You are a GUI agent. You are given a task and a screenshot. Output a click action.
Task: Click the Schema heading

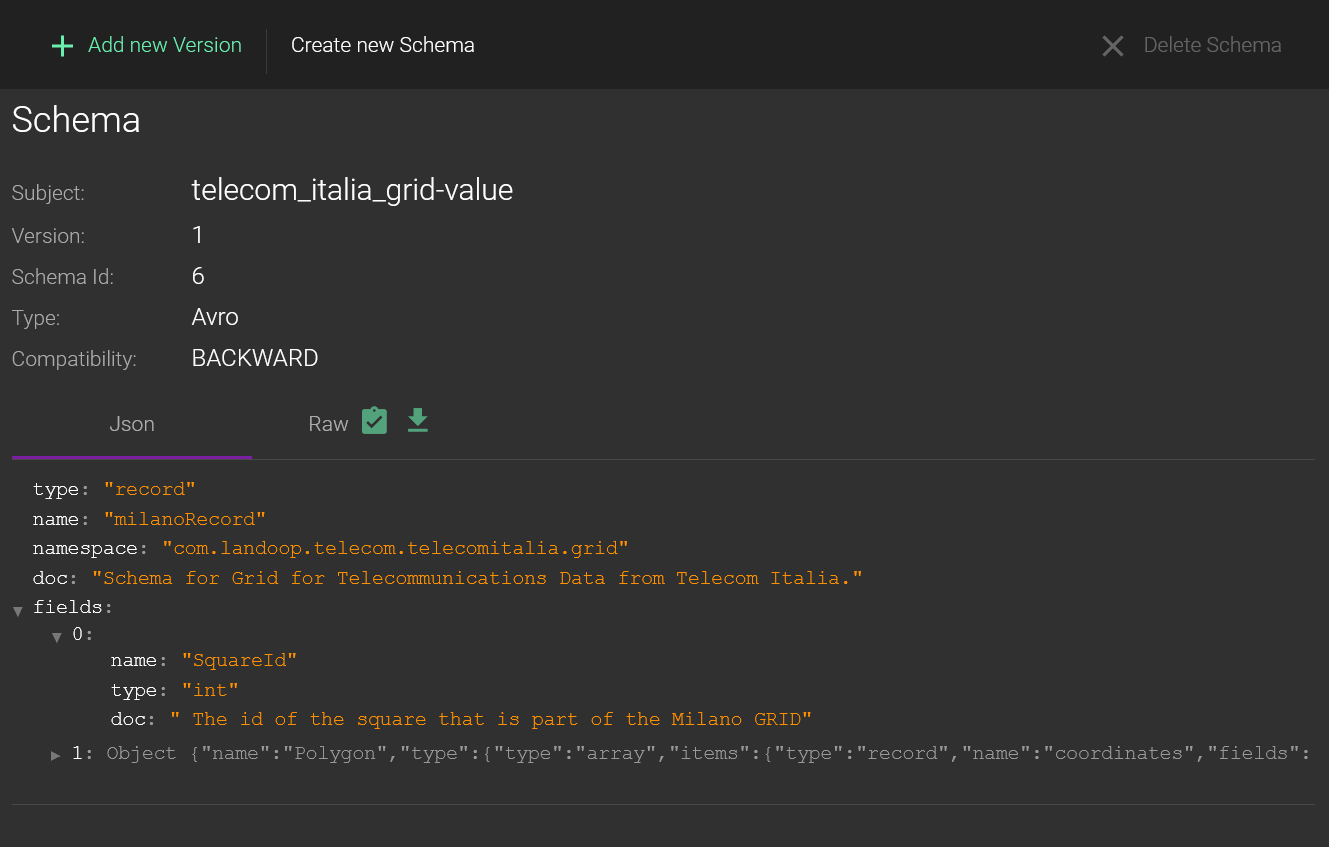tap(76, 120)
